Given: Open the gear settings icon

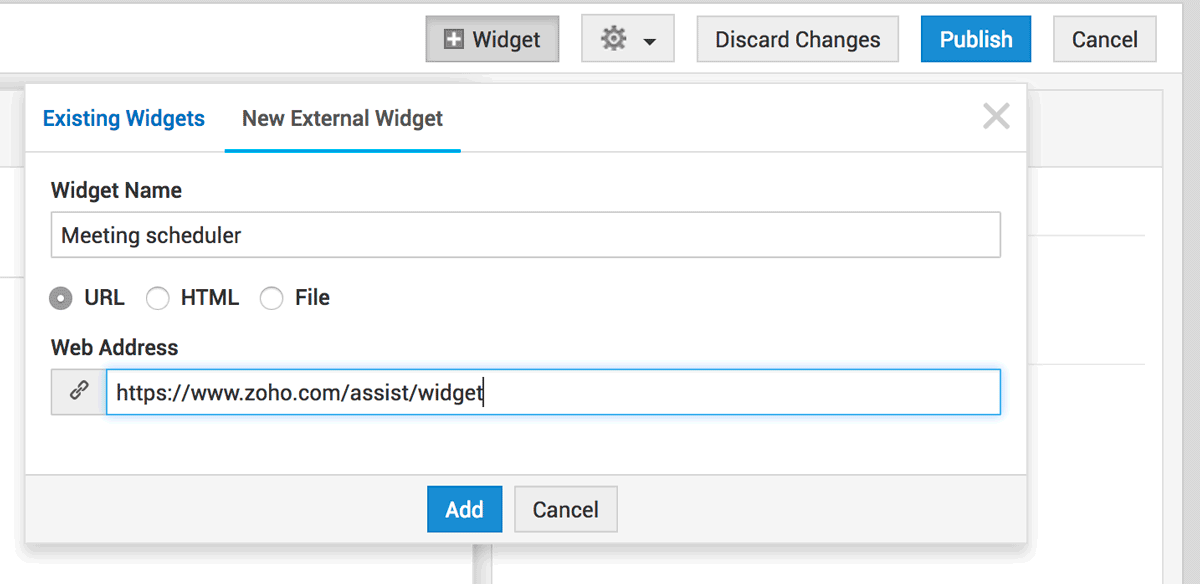Looking at the screenshot, I should pyautogui.click(x=613, y=39).
